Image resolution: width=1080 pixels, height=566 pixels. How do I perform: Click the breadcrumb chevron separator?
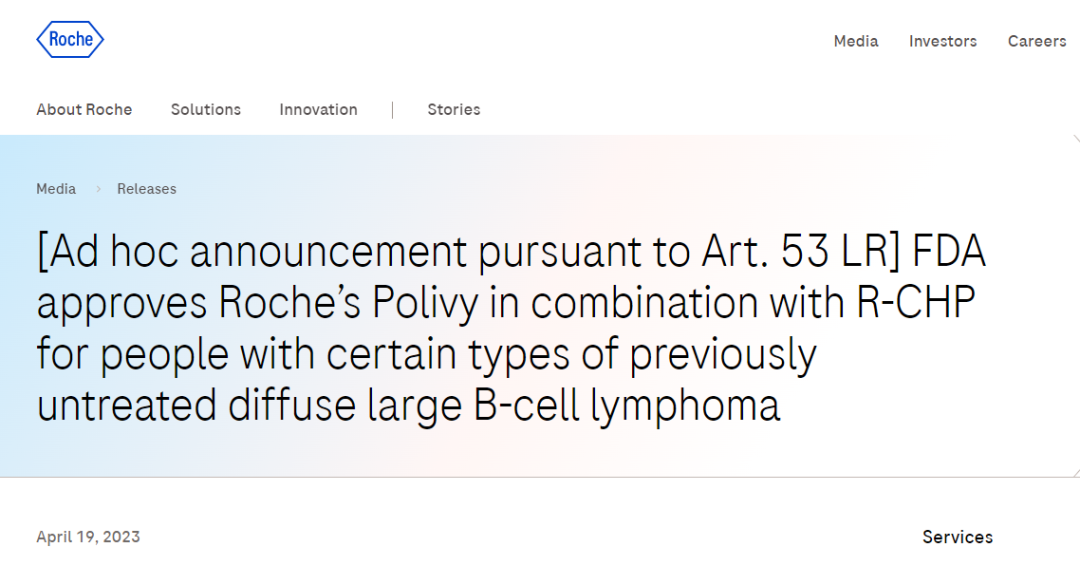point(99,189)
